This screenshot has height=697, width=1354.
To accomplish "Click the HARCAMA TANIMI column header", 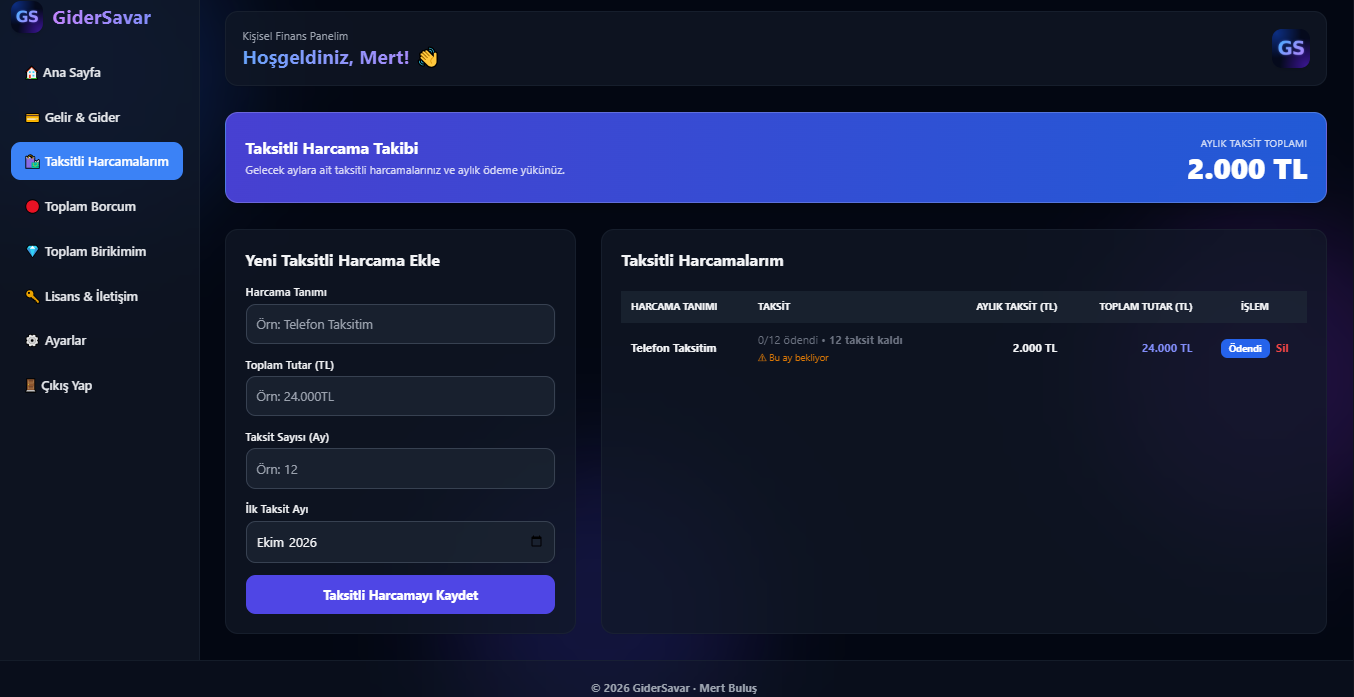I will tap(674, 307).
